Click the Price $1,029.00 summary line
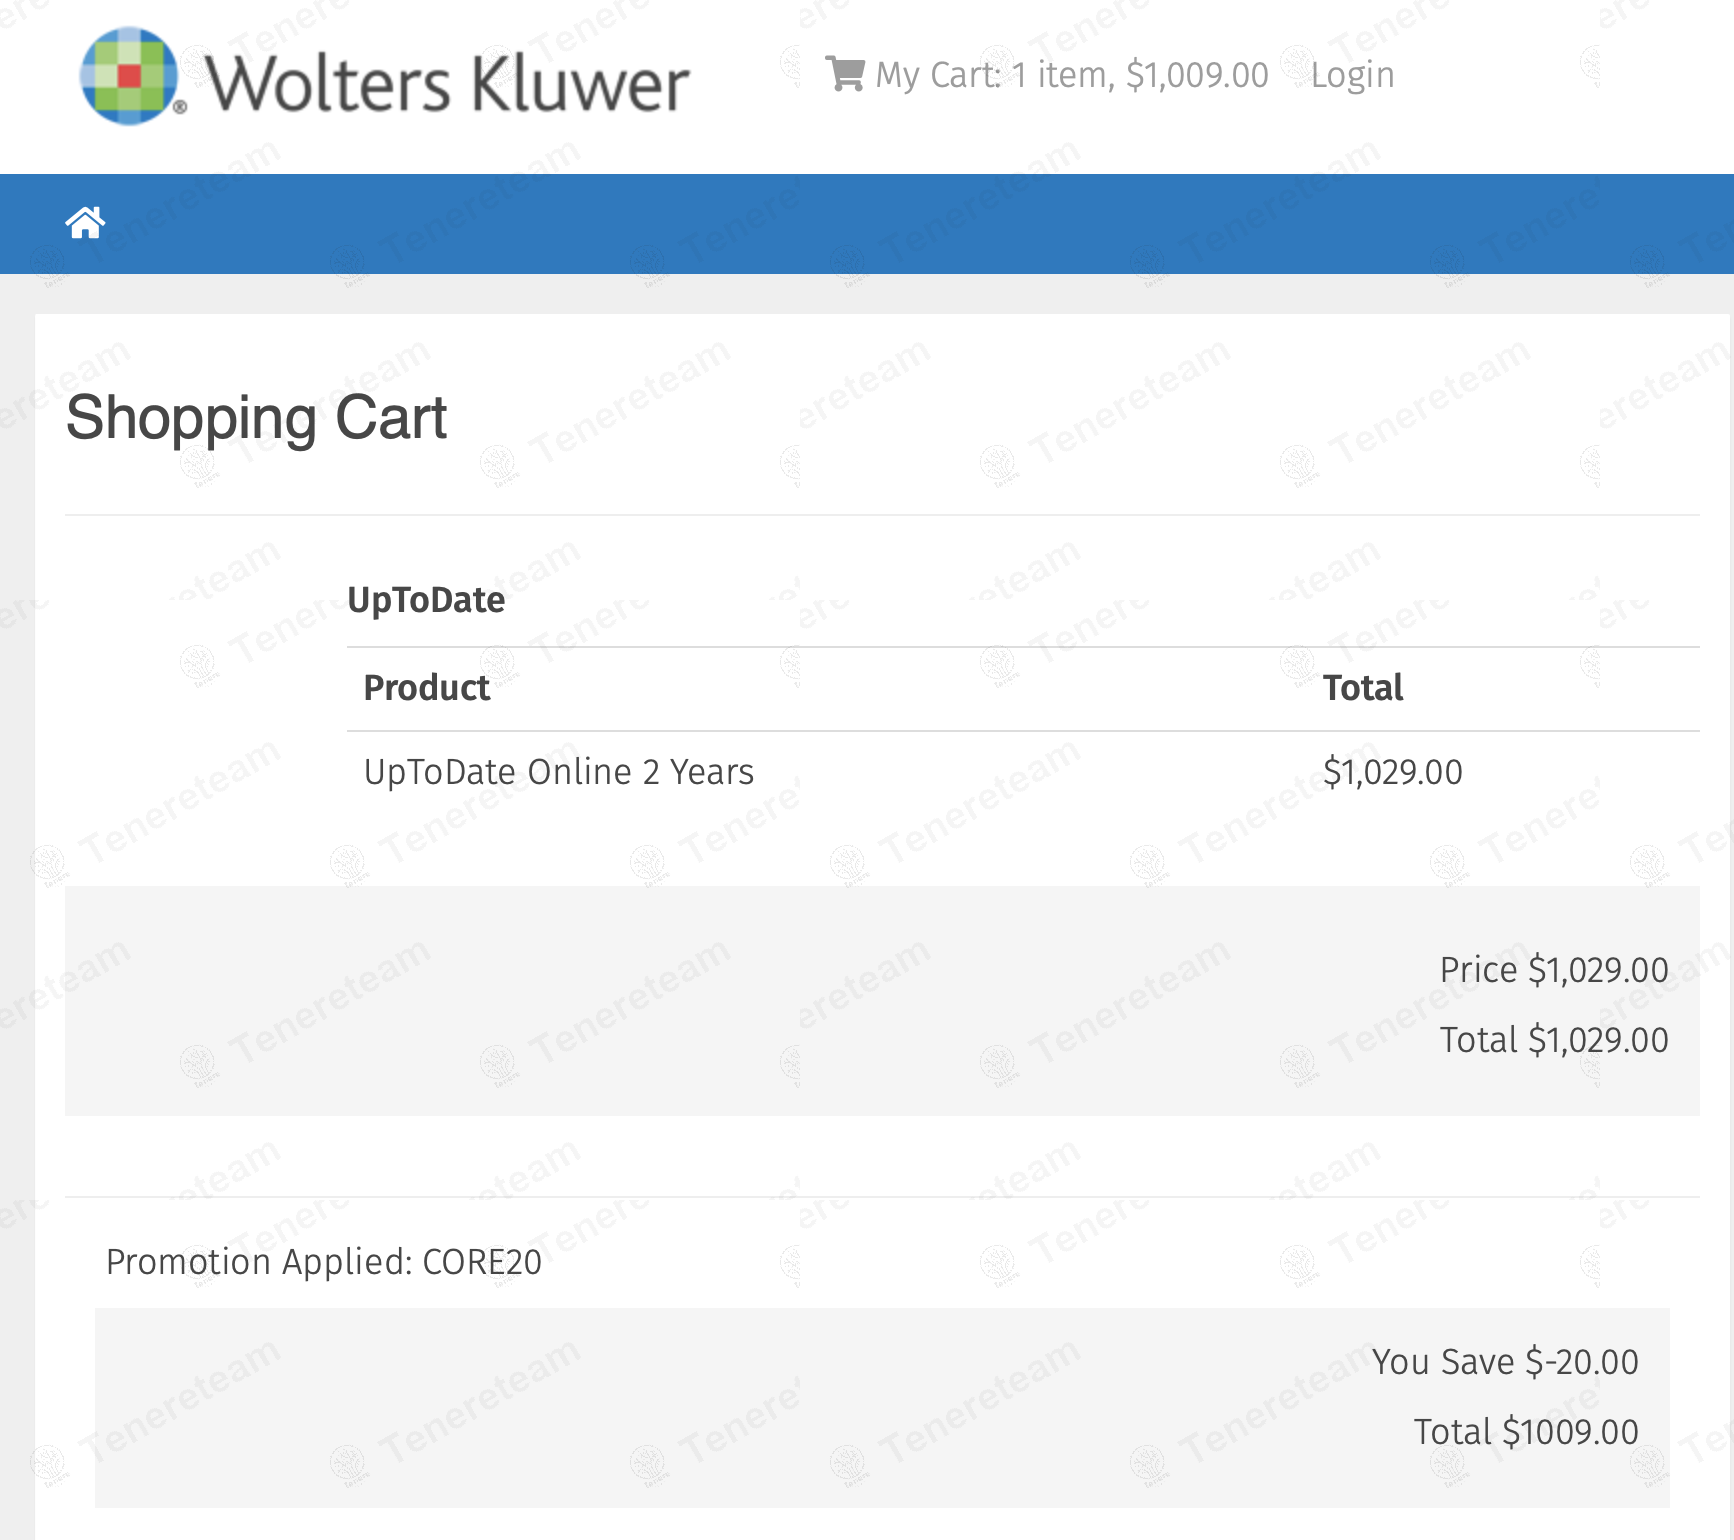This screenshot has width=1734, height=1540. tap(1553, 970)
